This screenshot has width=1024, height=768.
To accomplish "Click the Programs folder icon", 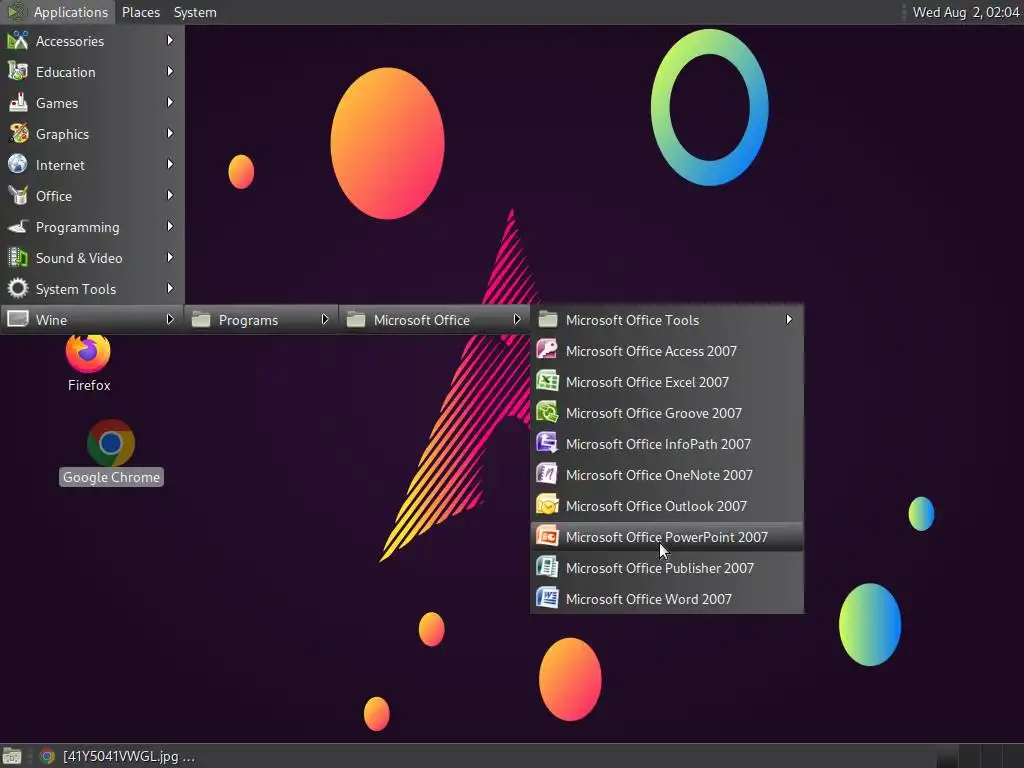I will point(201,320).
